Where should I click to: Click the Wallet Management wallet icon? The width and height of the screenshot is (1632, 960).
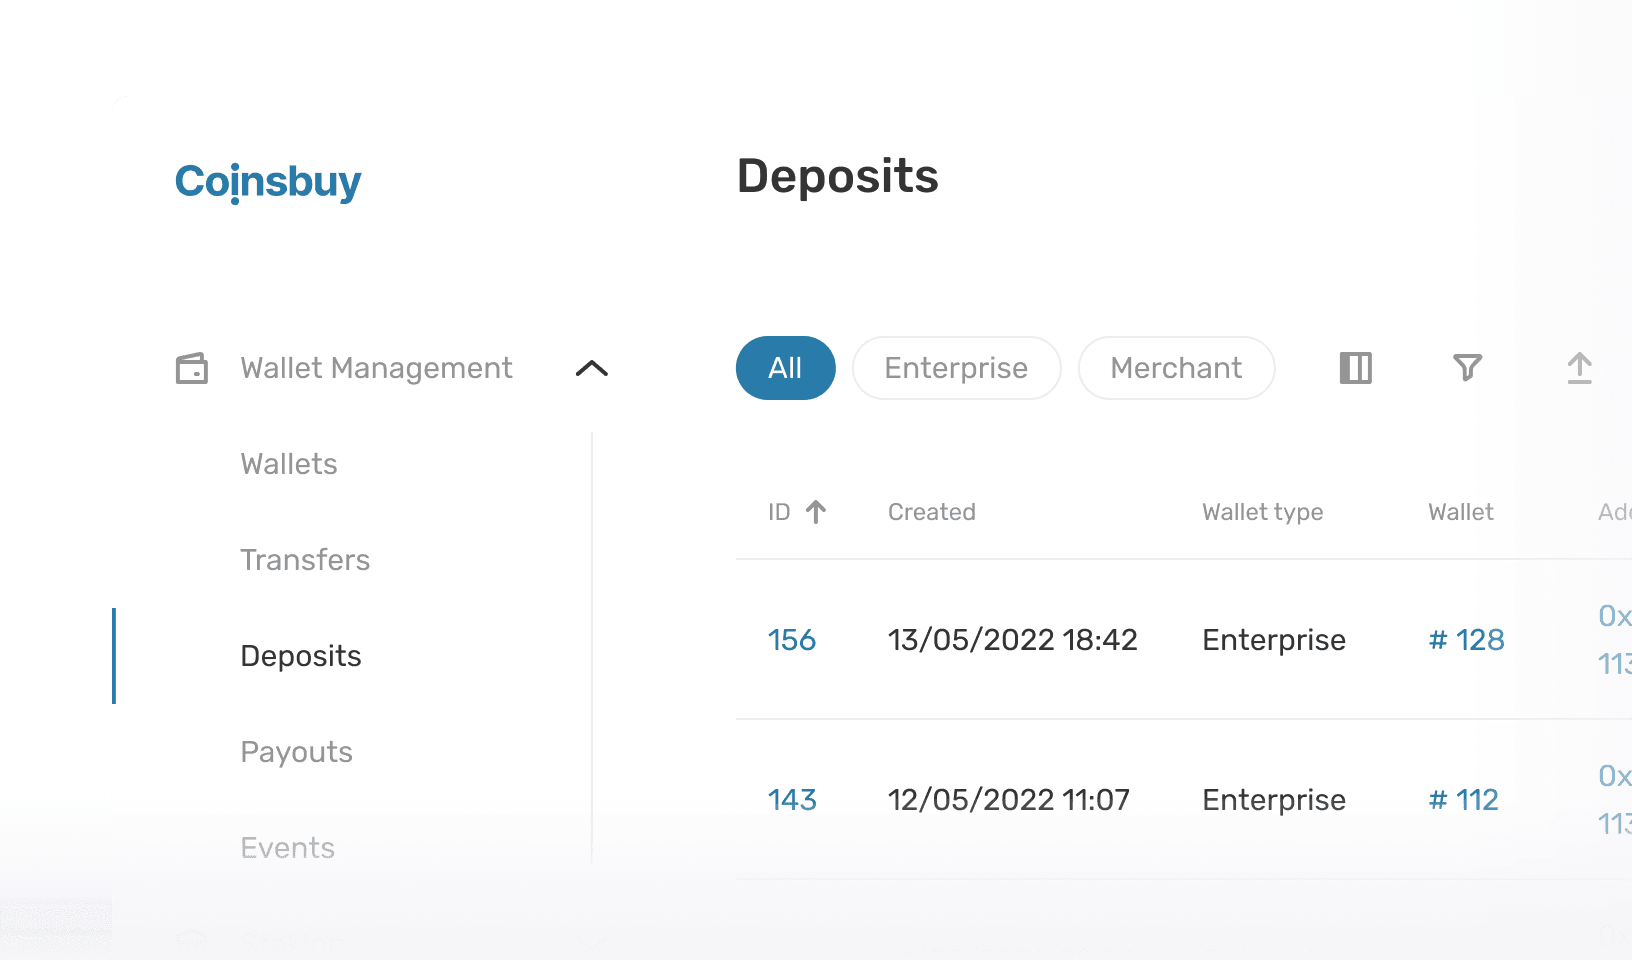pos(193,368)
